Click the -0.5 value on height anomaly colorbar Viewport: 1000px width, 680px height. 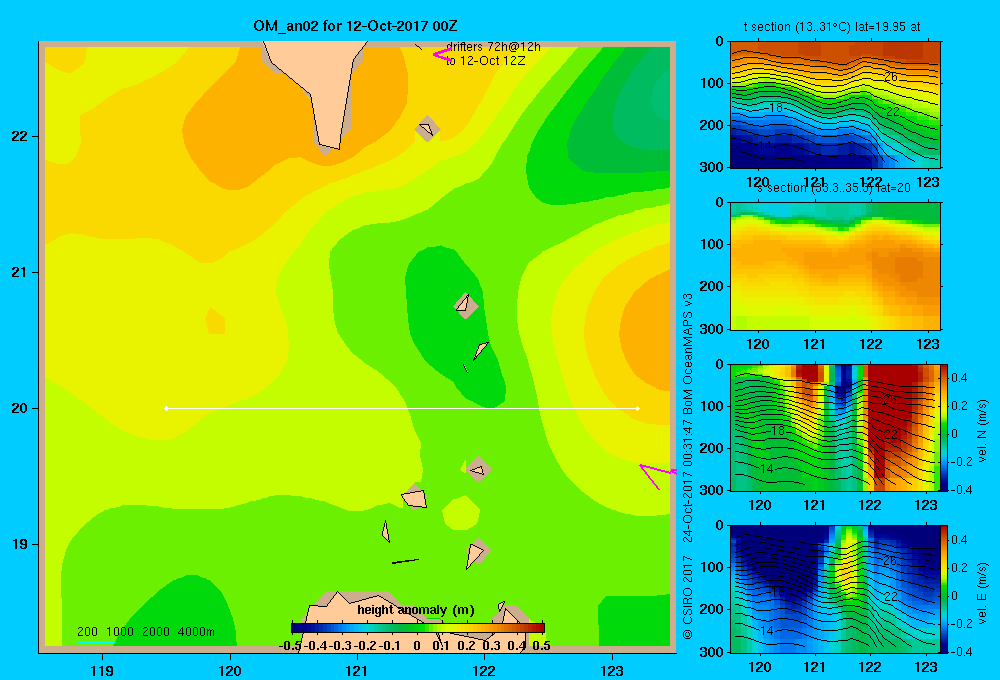[291, 646]
